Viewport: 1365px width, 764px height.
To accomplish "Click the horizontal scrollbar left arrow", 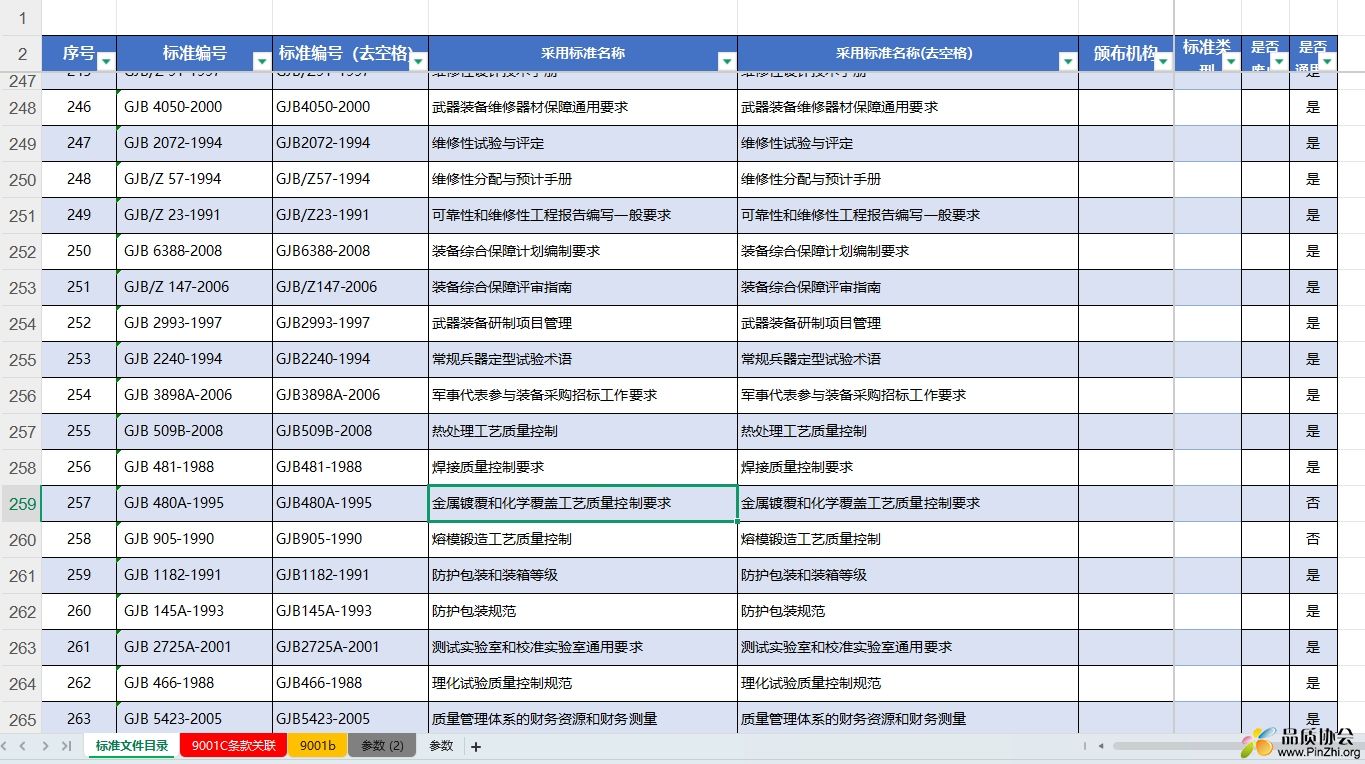I will coord(1101,746).
